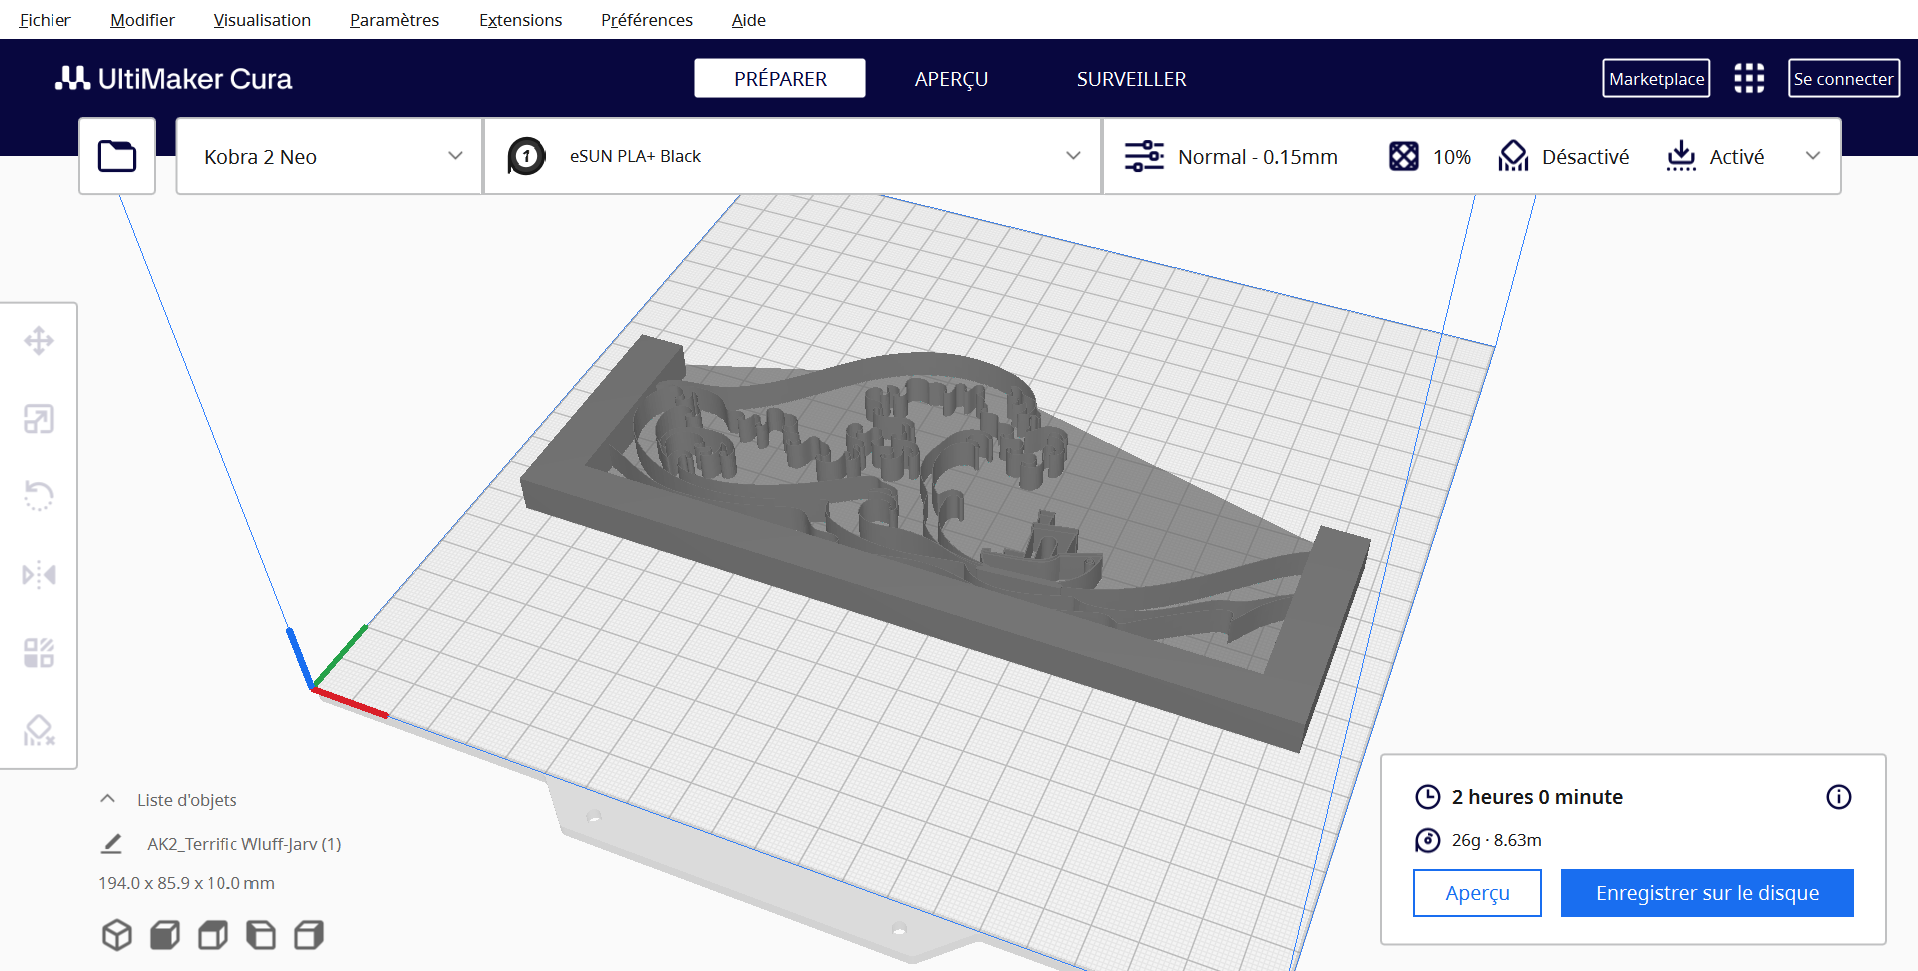The image size is (1918, 971).
Task: Click support Désactivé setting
Action: pos(1564,156)
